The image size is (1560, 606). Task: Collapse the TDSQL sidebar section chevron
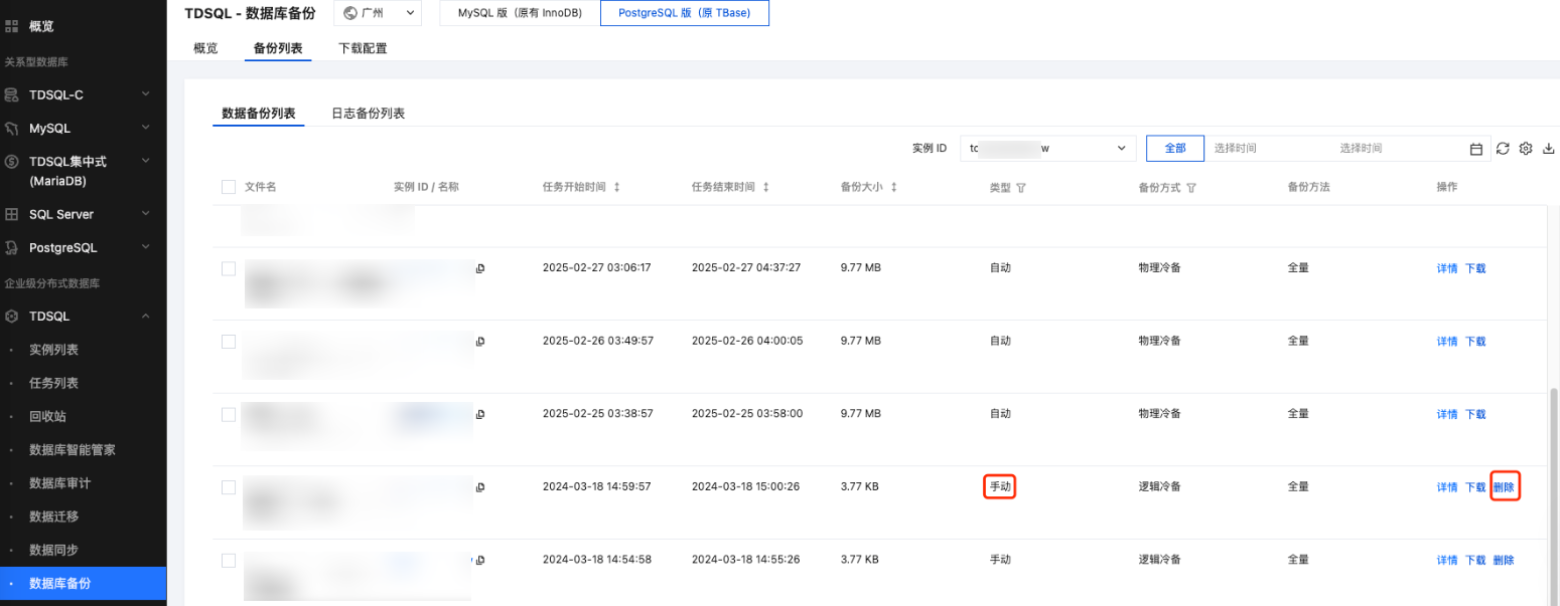(x=146, y=316)
